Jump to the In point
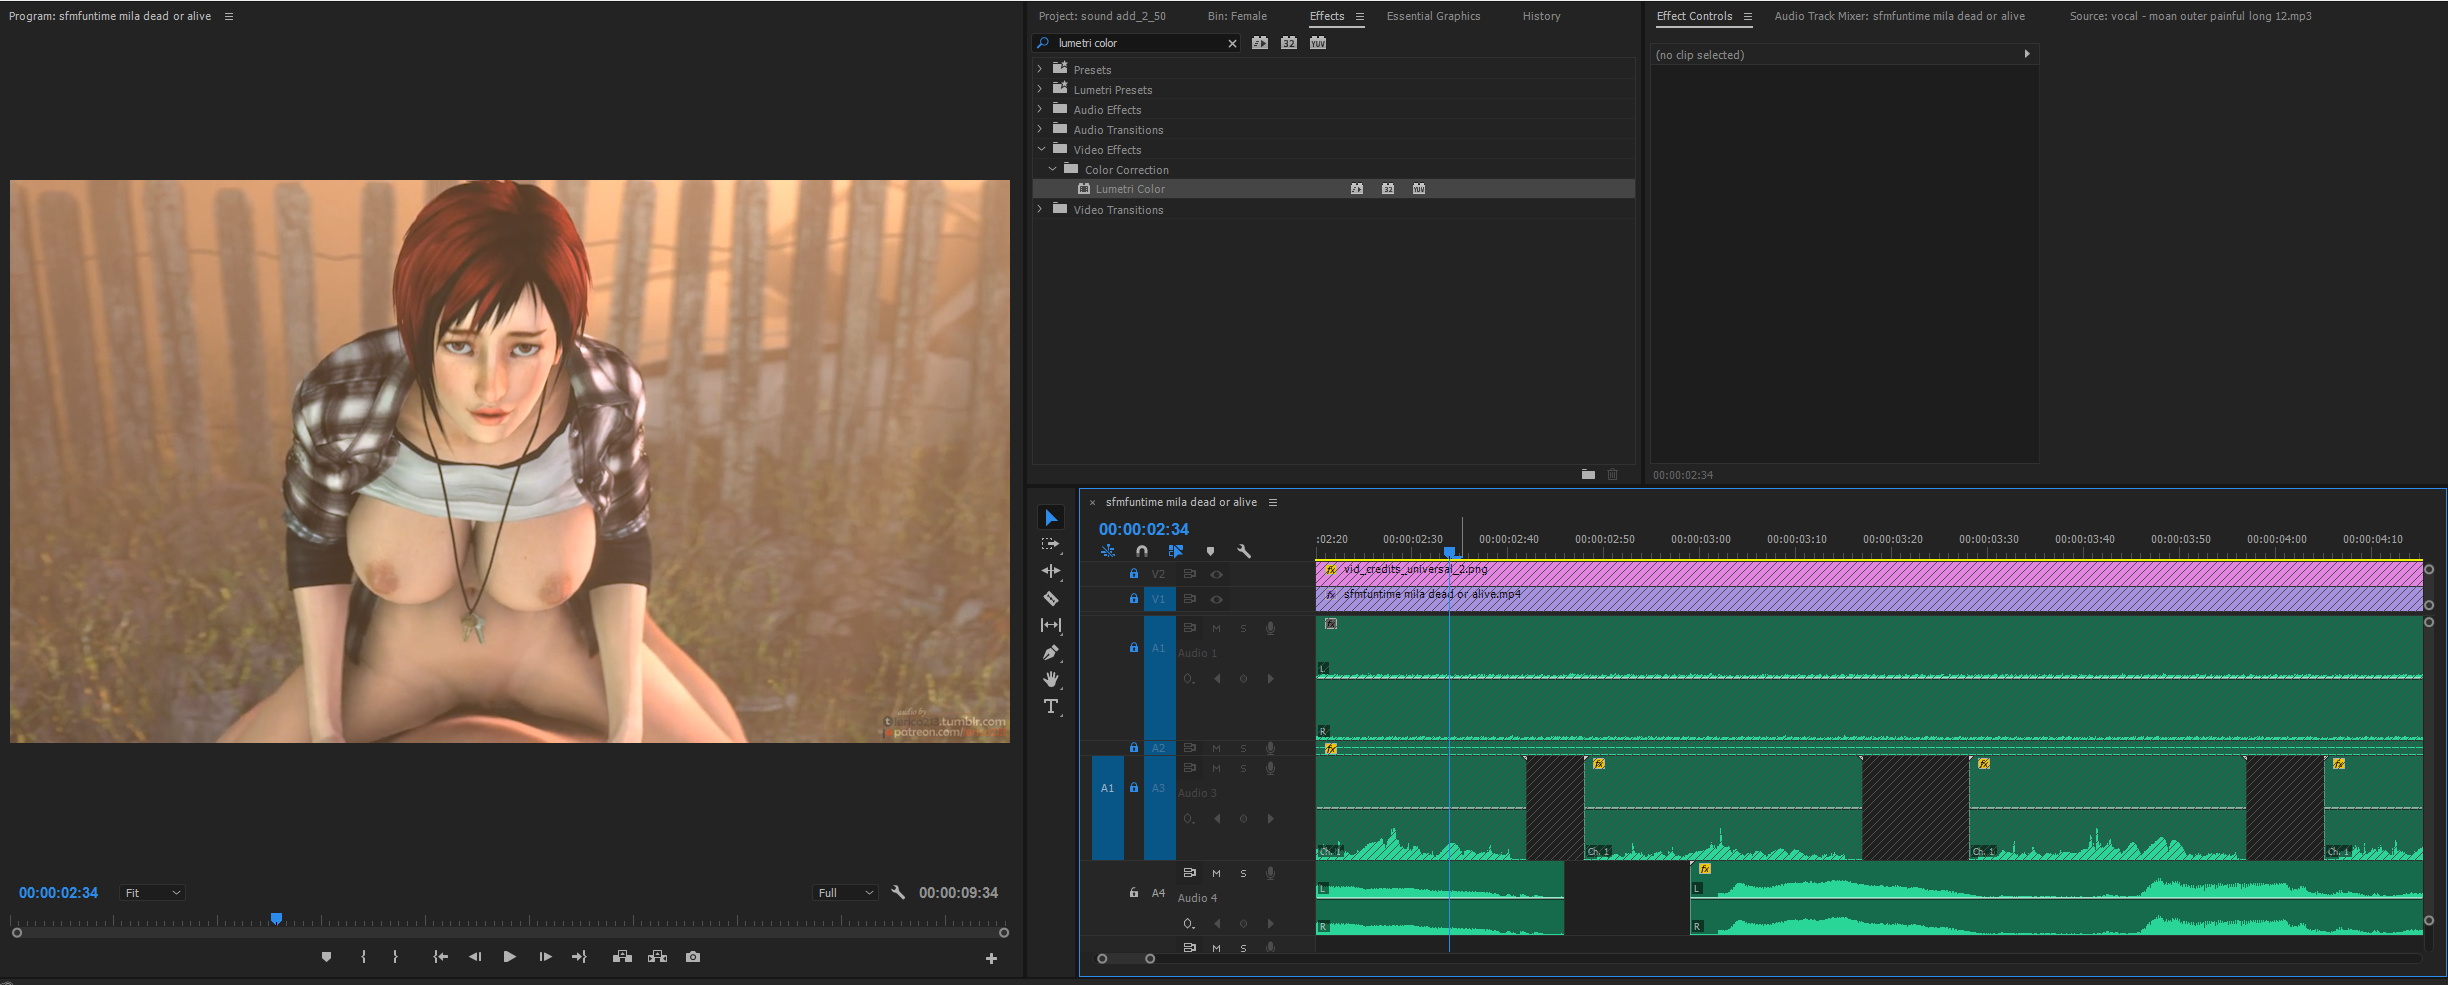Image resolution: width=2448 pixels, height=985 pixels. click(x=440, y=957)
